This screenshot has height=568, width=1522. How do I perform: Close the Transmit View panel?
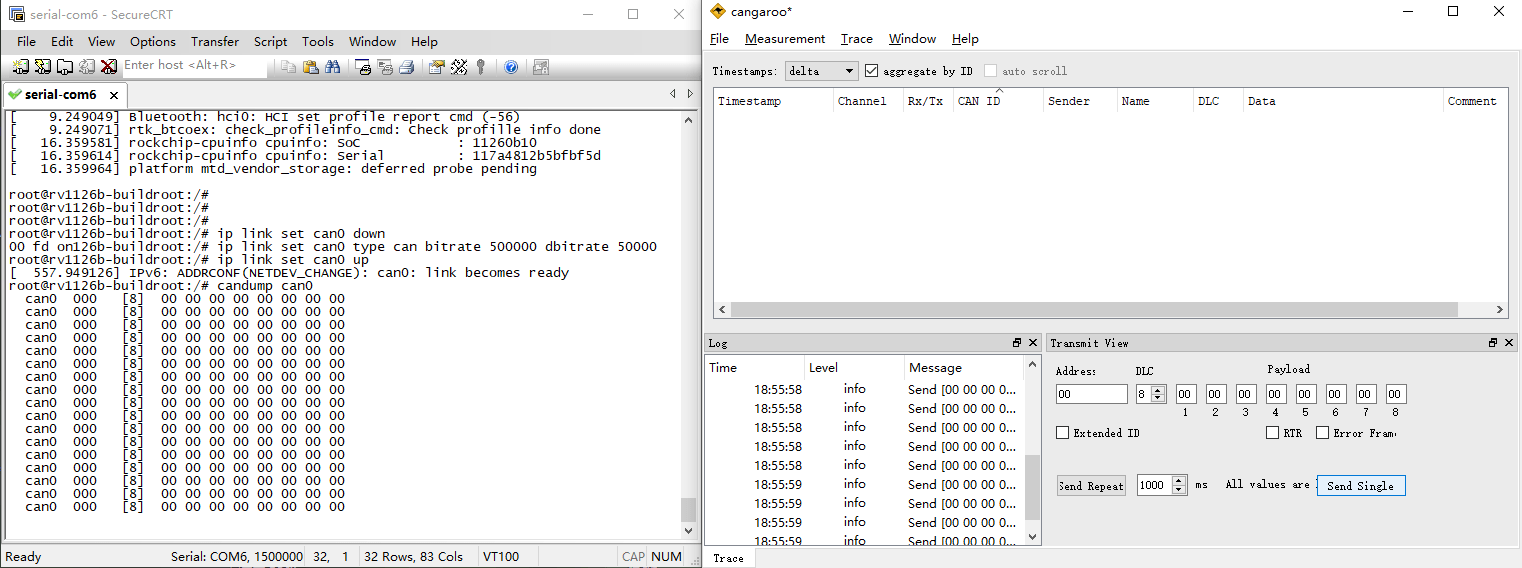point(1509,343)
